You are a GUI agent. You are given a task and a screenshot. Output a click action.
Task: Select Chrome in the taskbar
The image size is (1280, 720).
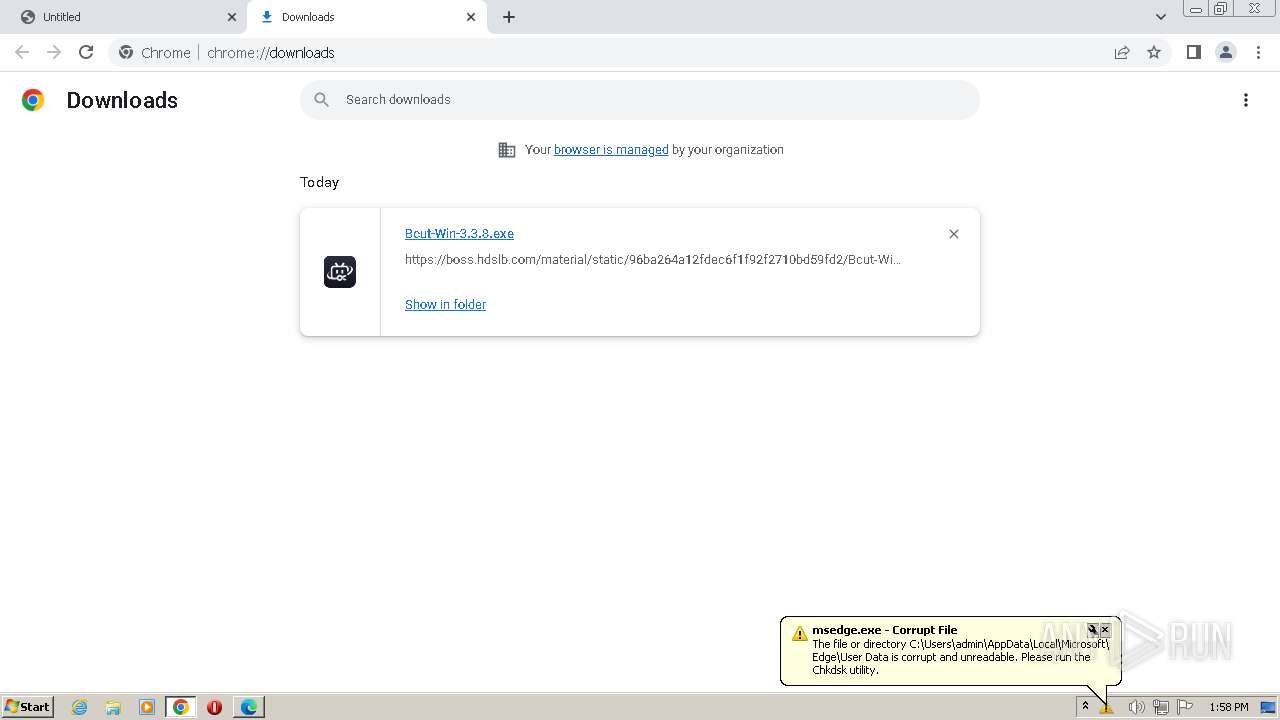[181, 707]
